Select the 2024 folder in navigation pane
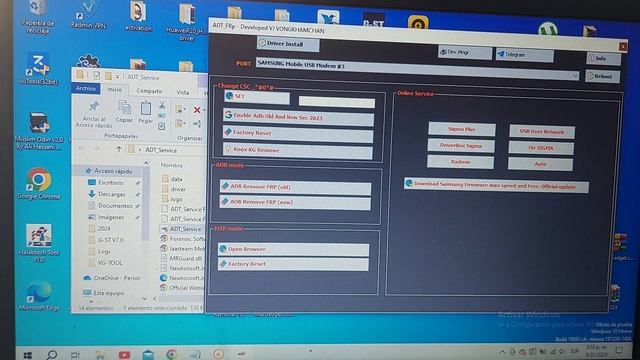Viewport: 640px width, 360px height. [104, 229]
